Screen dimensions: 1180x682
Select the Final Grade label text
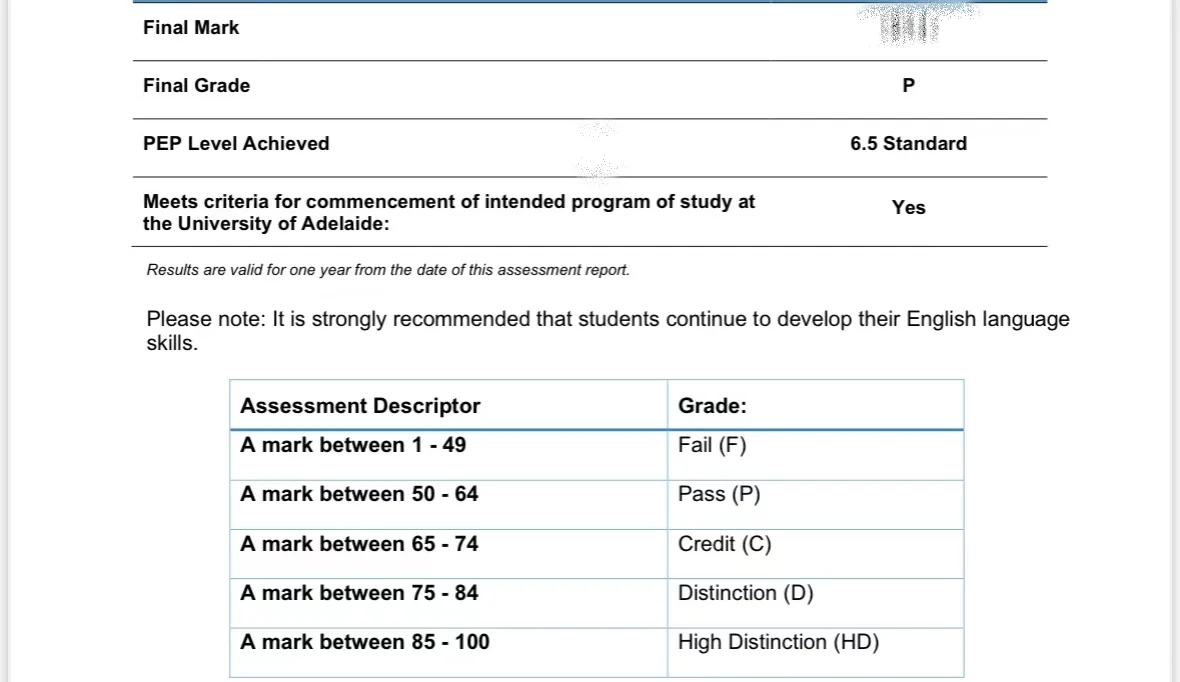[x=196, y=86]
